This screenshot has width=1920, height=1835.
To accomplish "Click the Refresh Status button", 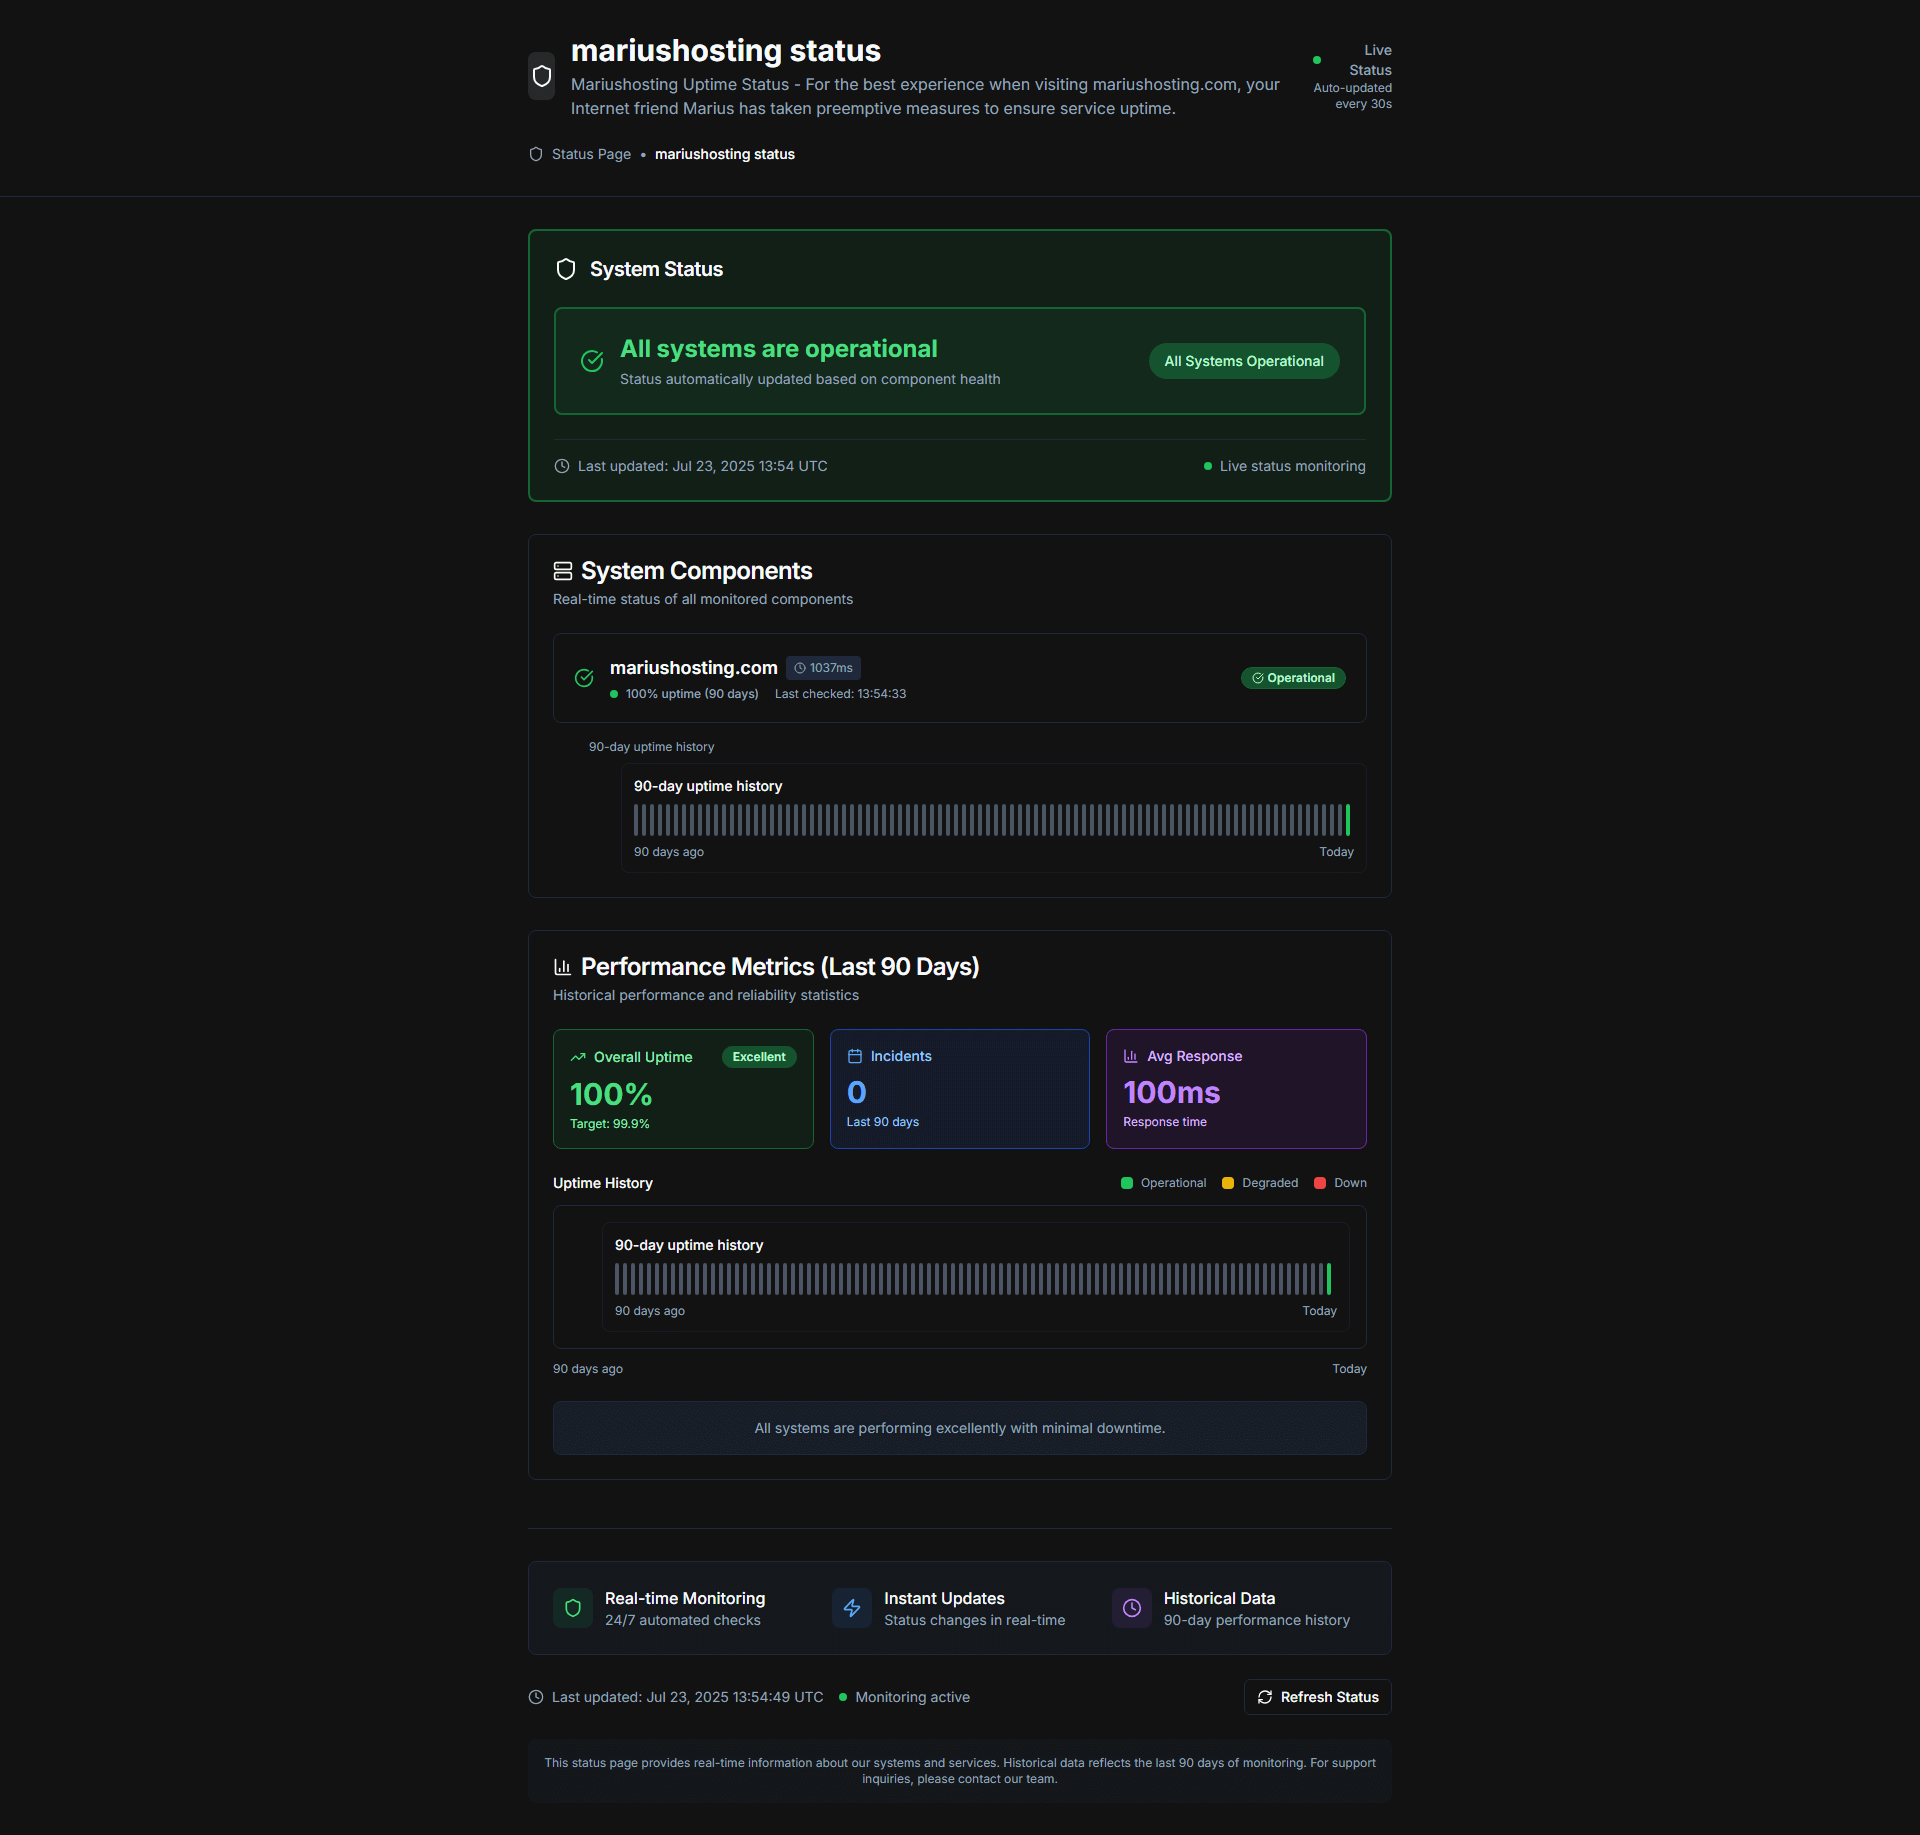I will click(x=1318, y=1697).
